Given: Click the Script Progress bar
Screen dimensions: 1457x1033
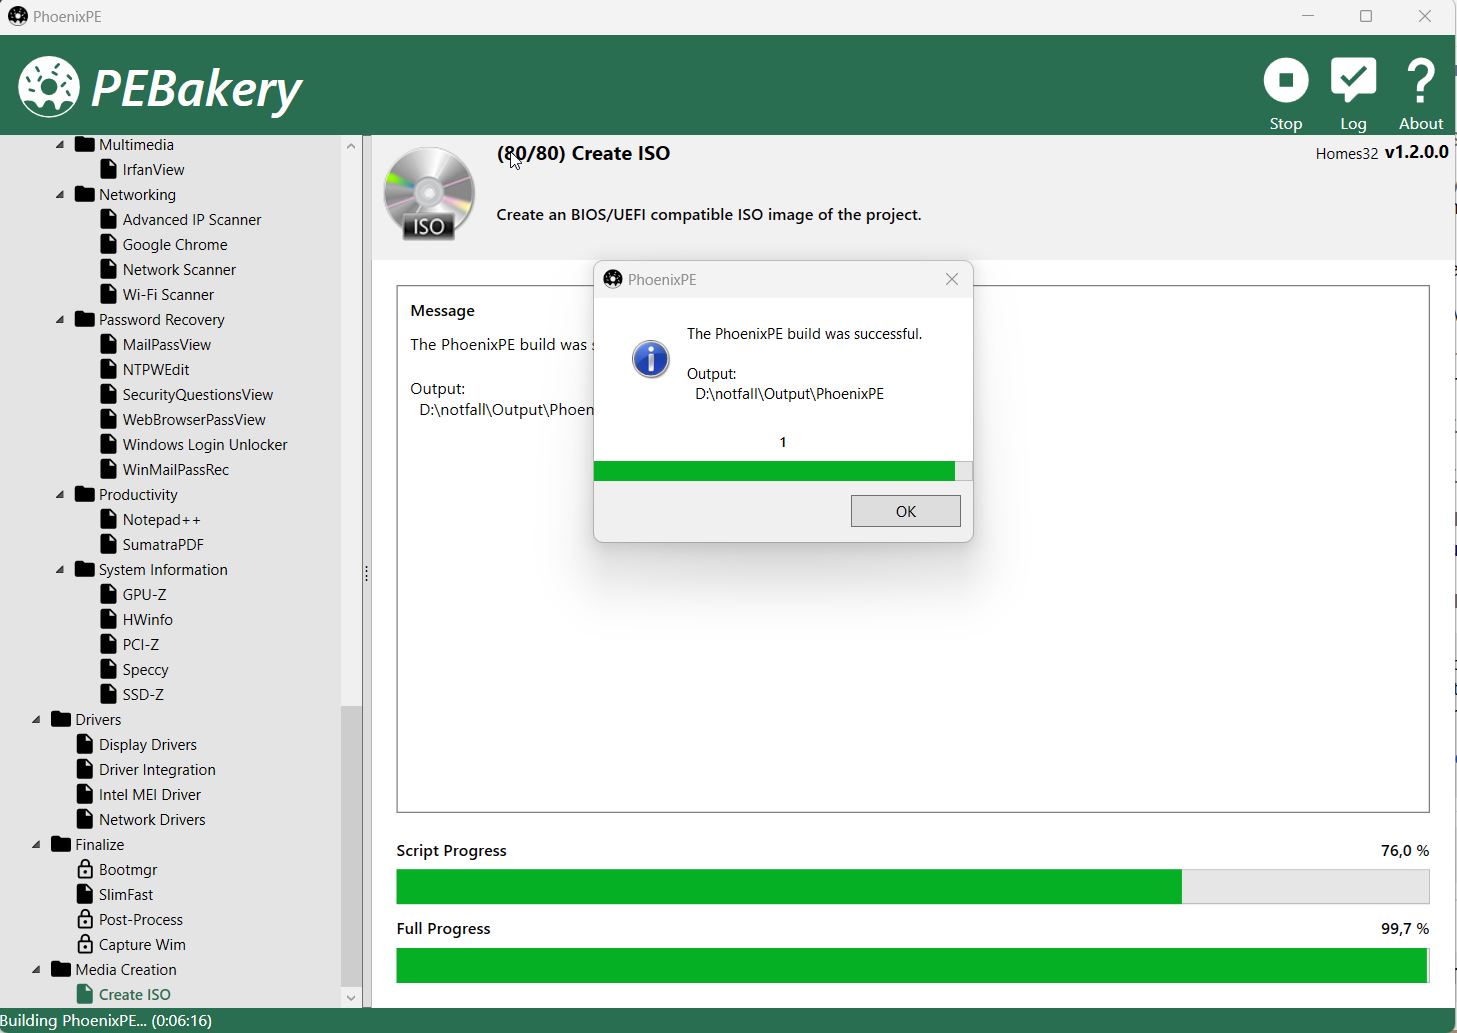Looking at the screenshot, I should 912,886.
